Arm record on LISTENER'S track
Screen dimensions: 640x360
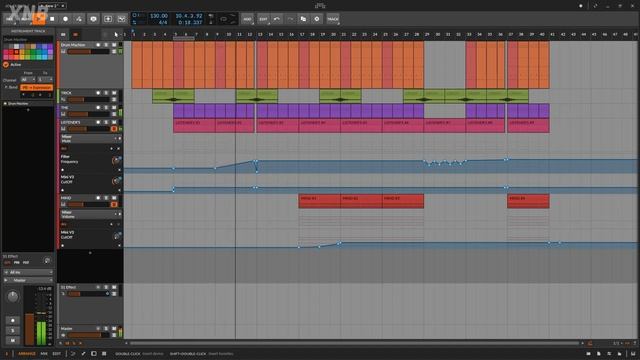tap(98, 122)
